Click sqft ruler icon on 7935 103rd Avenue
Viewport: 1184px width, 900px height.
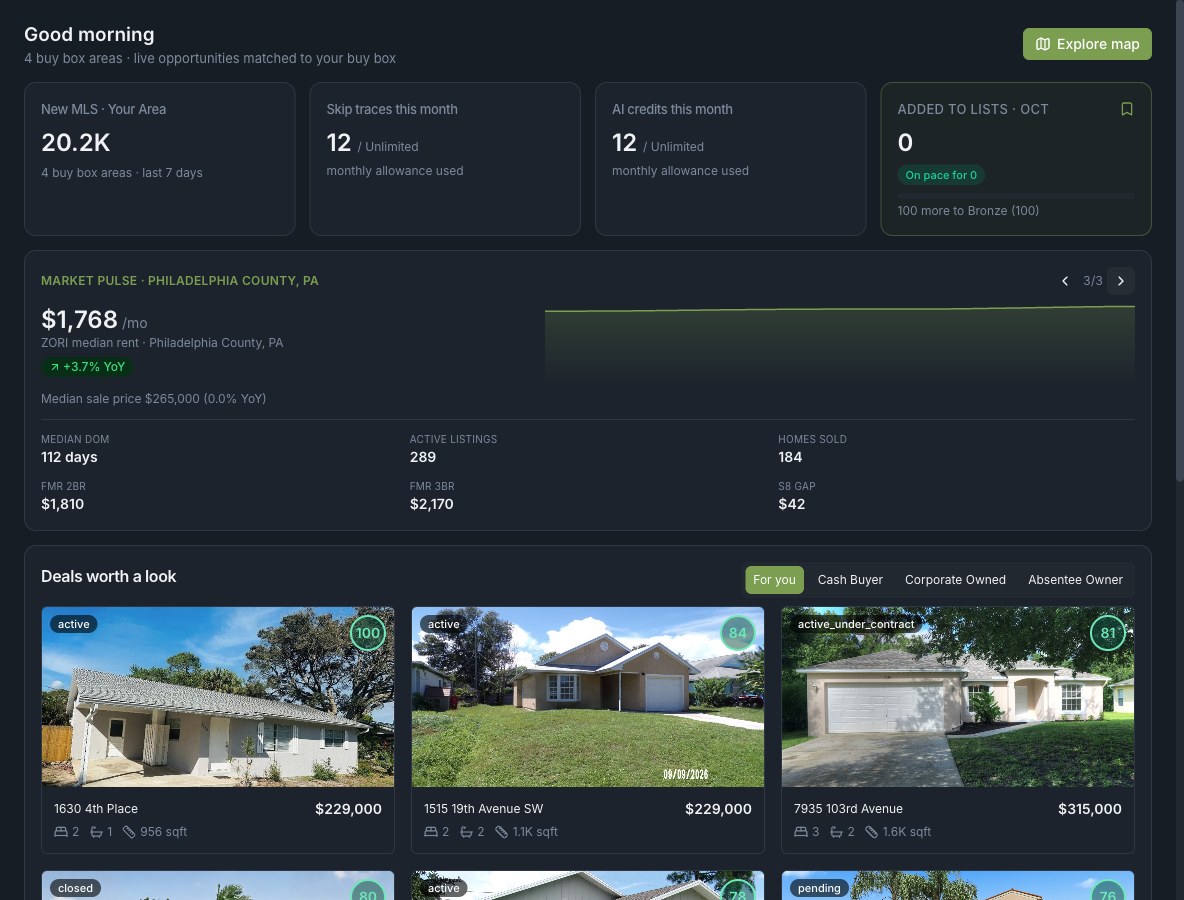(871, 831)
